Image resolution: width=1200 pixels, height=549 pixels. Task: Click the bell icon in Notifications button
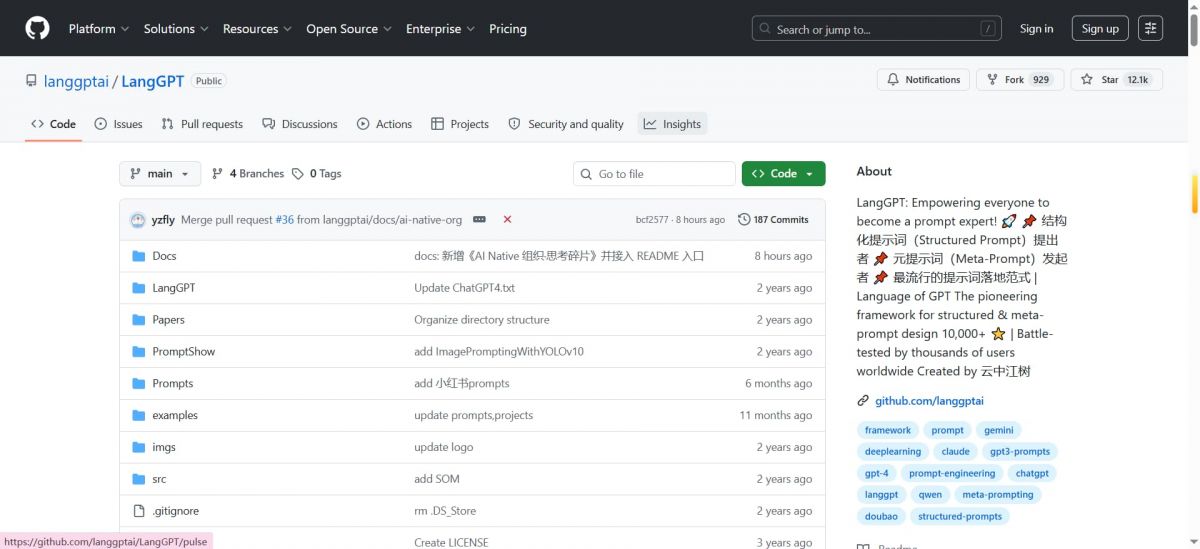893,80
